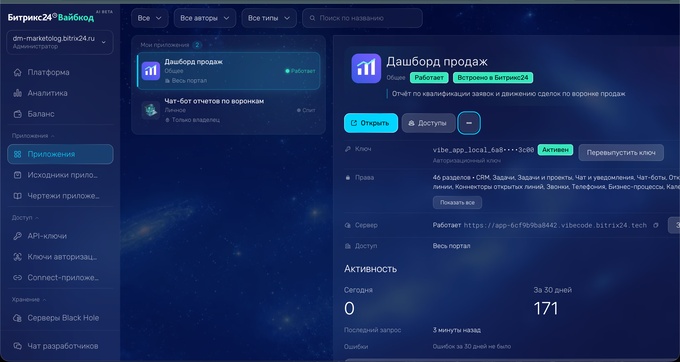The height and width of the screenshot is (362, 680).
Task: Open the Доступы settings
Action: click(x=428, y=123)
